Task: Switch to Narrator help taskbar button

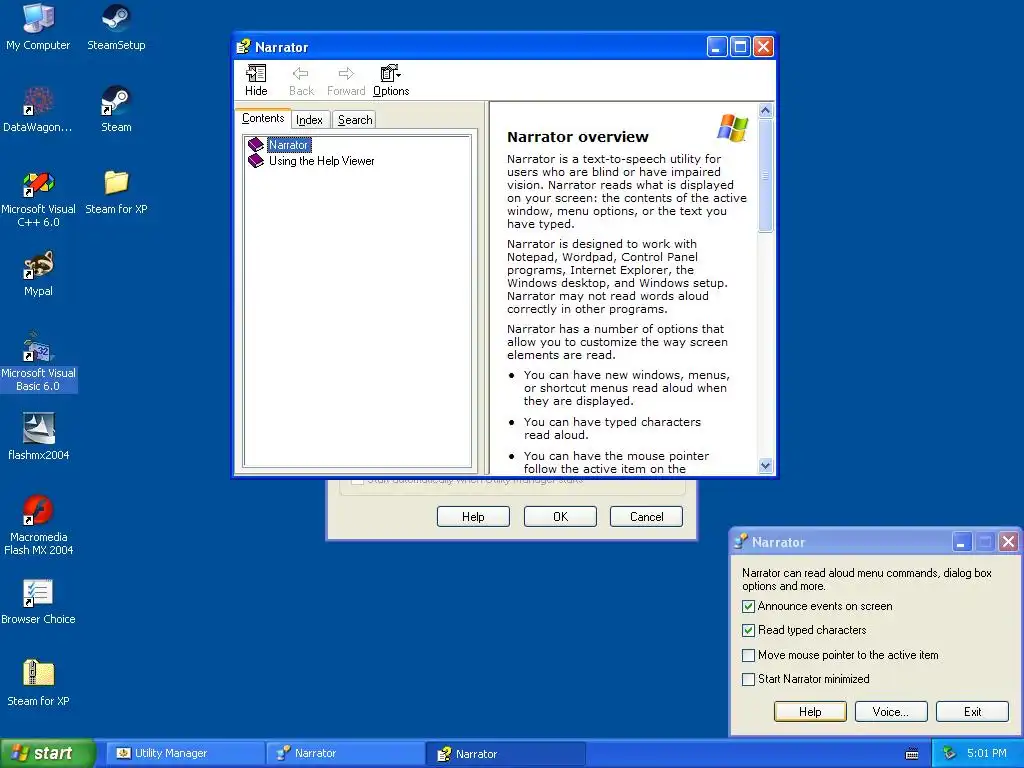Action: click(x=505, y=754)
